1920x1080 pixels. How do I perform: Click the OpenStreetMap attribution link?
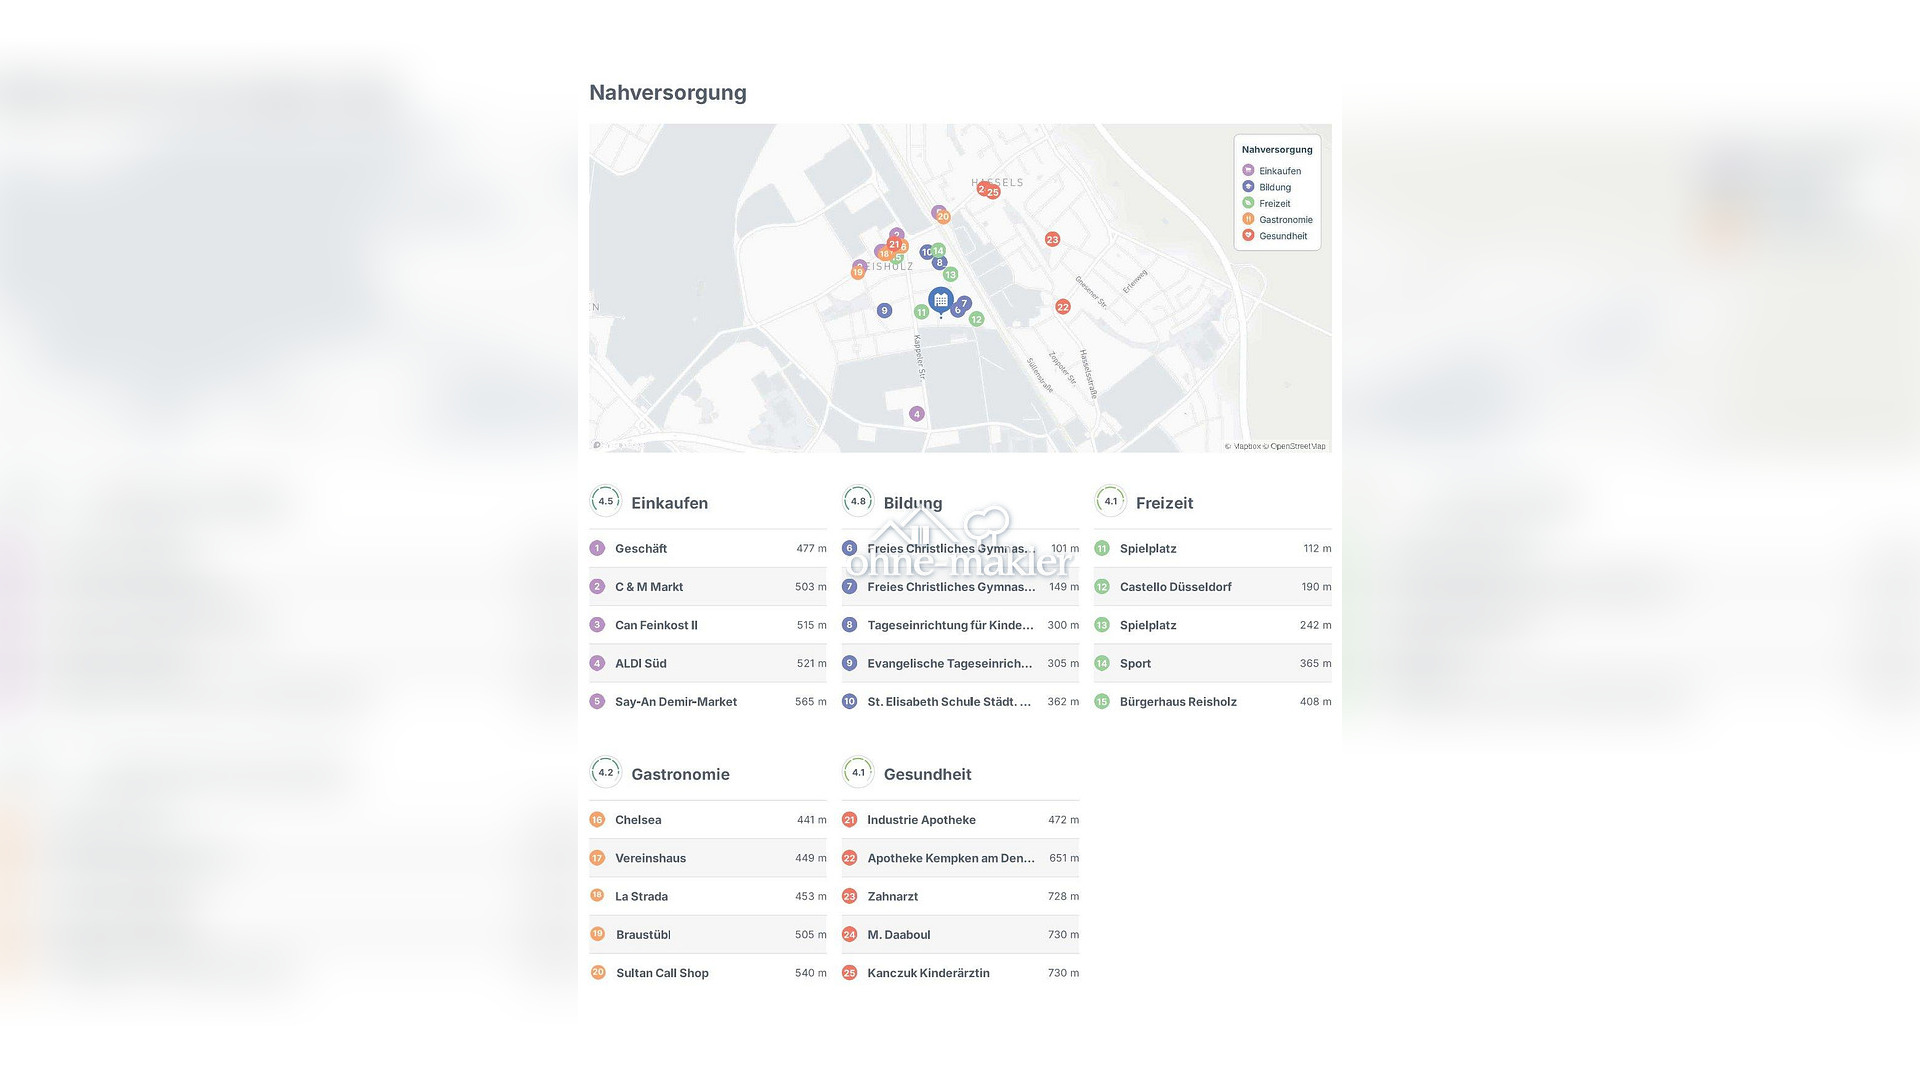(1298, 446)
